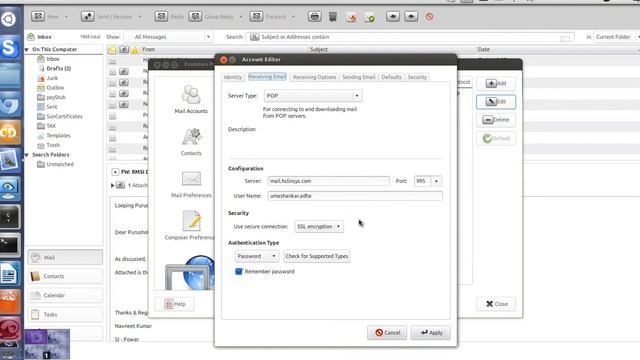
Task: Open the Password authentication type dropdown
Action: (257, 256)
